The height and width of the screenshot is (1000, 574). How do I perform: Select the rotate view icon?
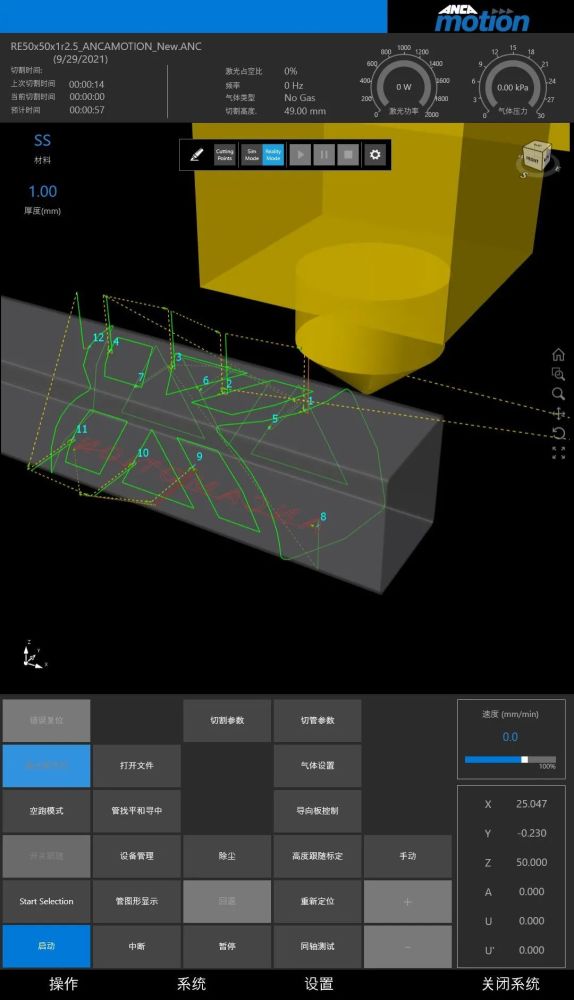coord(558,433)
